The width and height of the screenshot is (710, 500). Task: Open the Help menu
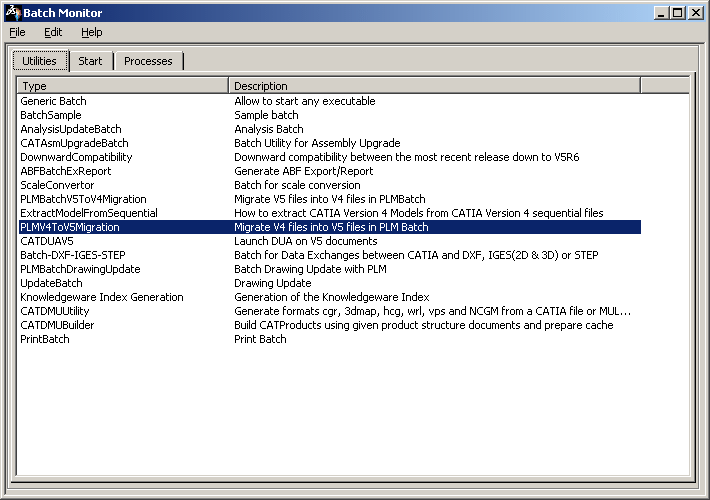coord(92,32)
